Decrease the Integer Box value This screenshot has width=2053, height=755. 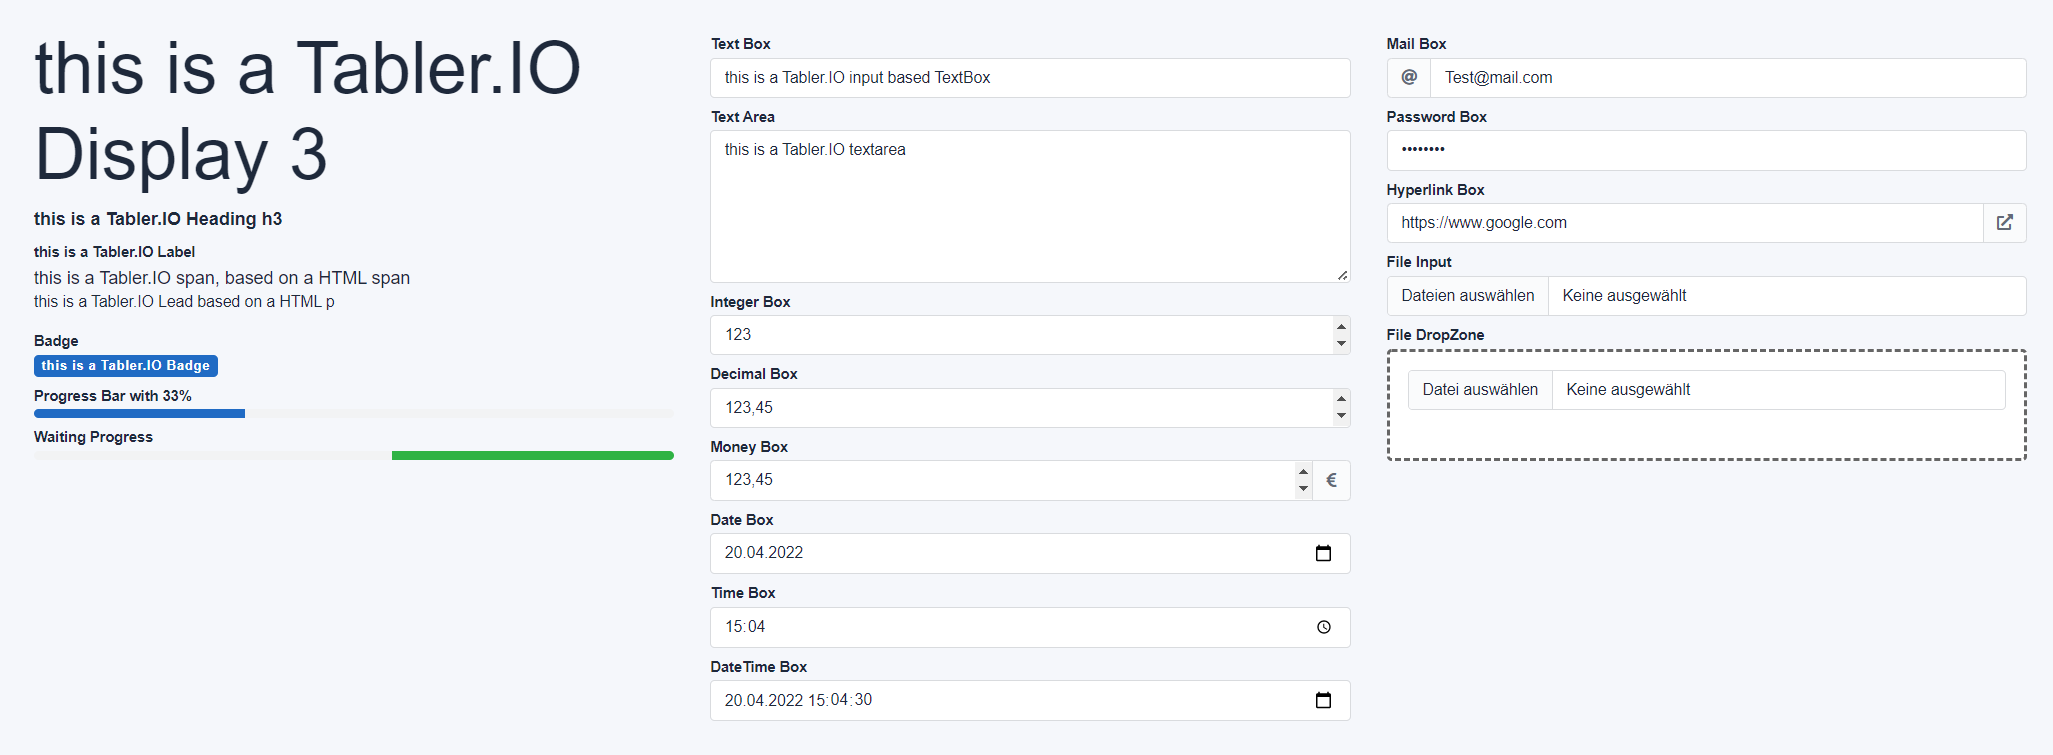[x=1341, y=344]
